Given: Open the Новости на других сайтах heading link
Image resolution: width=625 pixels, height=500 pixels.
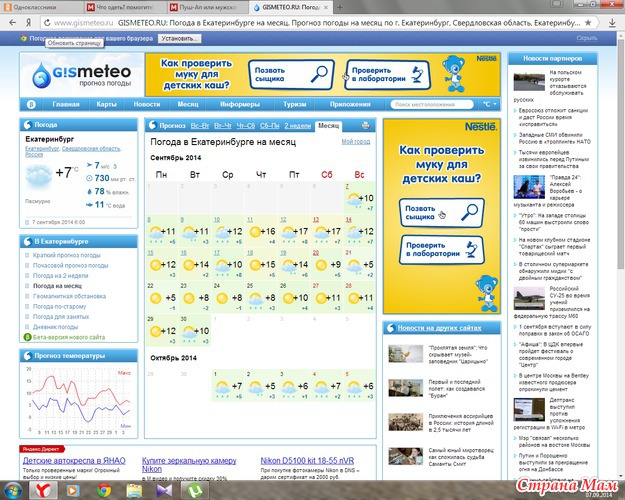Looking at the screenshot, I should [x=439, y=328].
